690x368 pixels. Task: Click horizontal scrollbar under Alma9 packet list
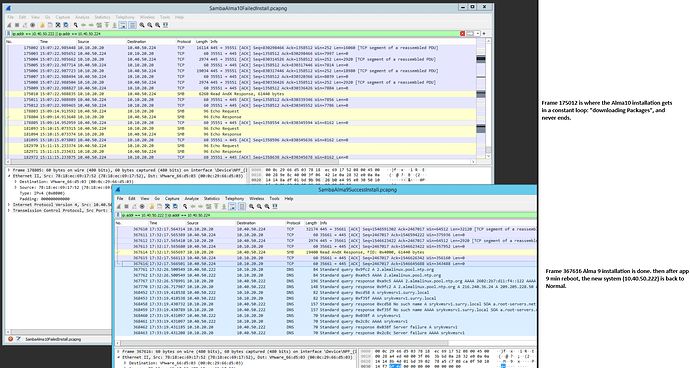[x=326, y=343]
